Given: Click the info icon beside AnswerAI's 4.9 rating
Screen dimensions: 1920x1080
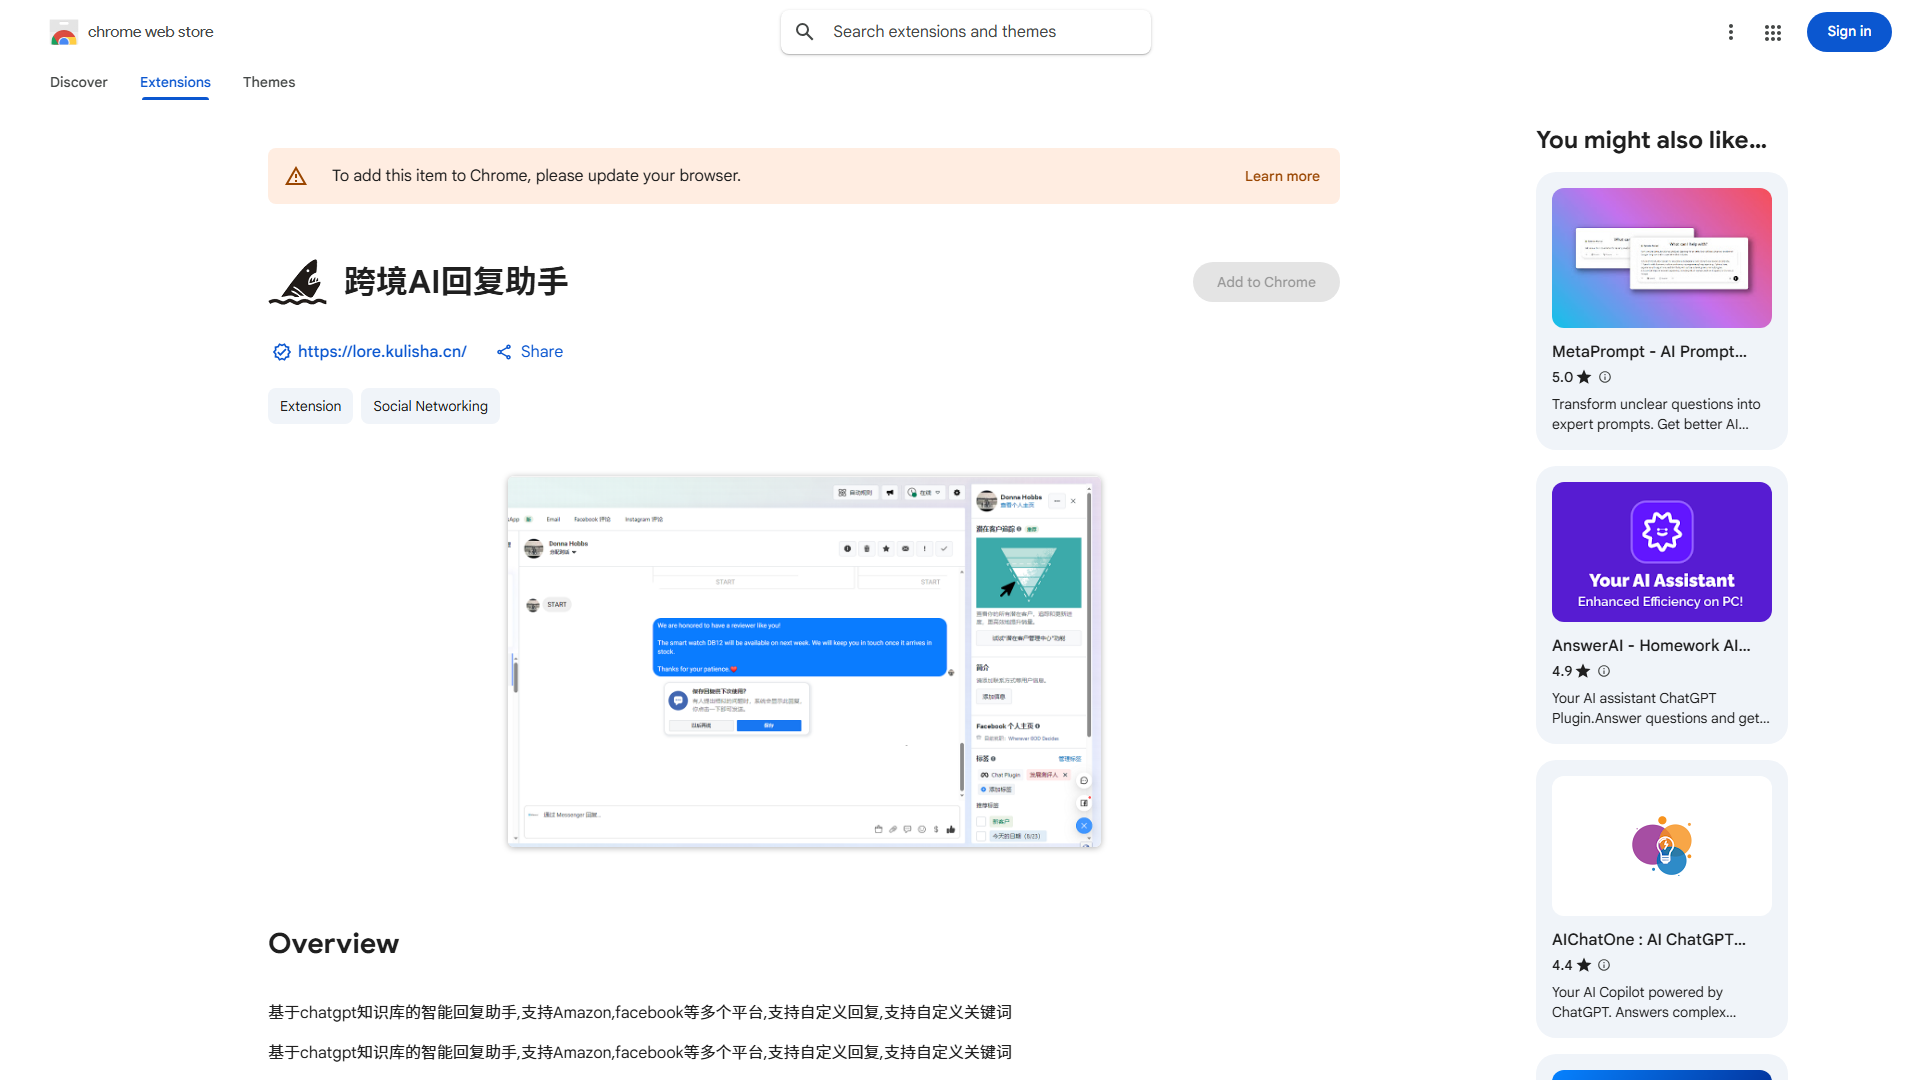Looking at the screenshot, I should [1603, 671].
